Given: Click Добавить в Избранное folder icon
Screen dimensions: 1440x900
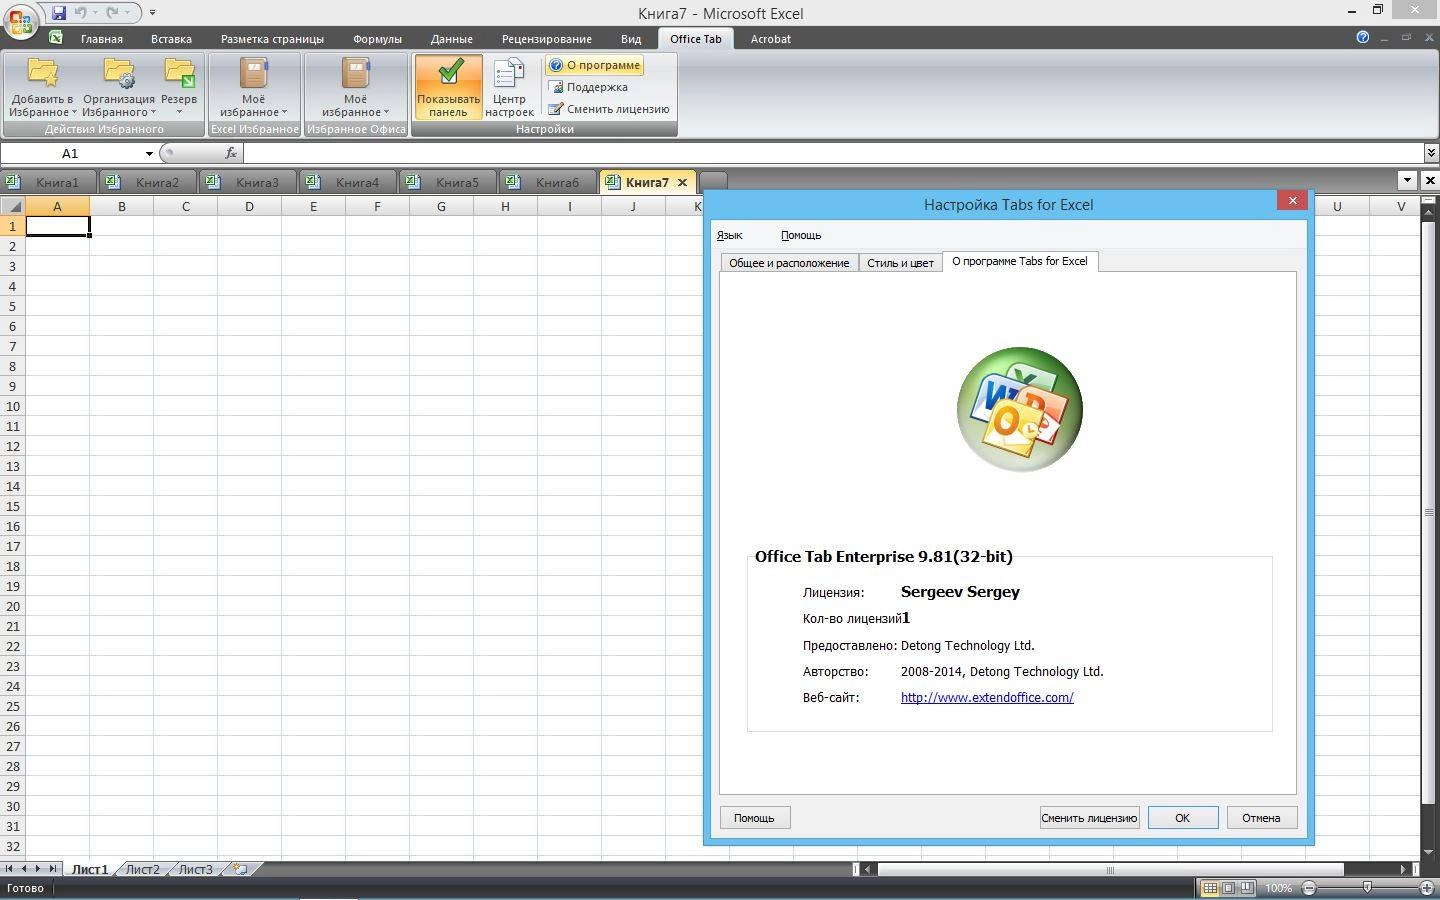Looking at the screenshot, I should pos(43,73).
